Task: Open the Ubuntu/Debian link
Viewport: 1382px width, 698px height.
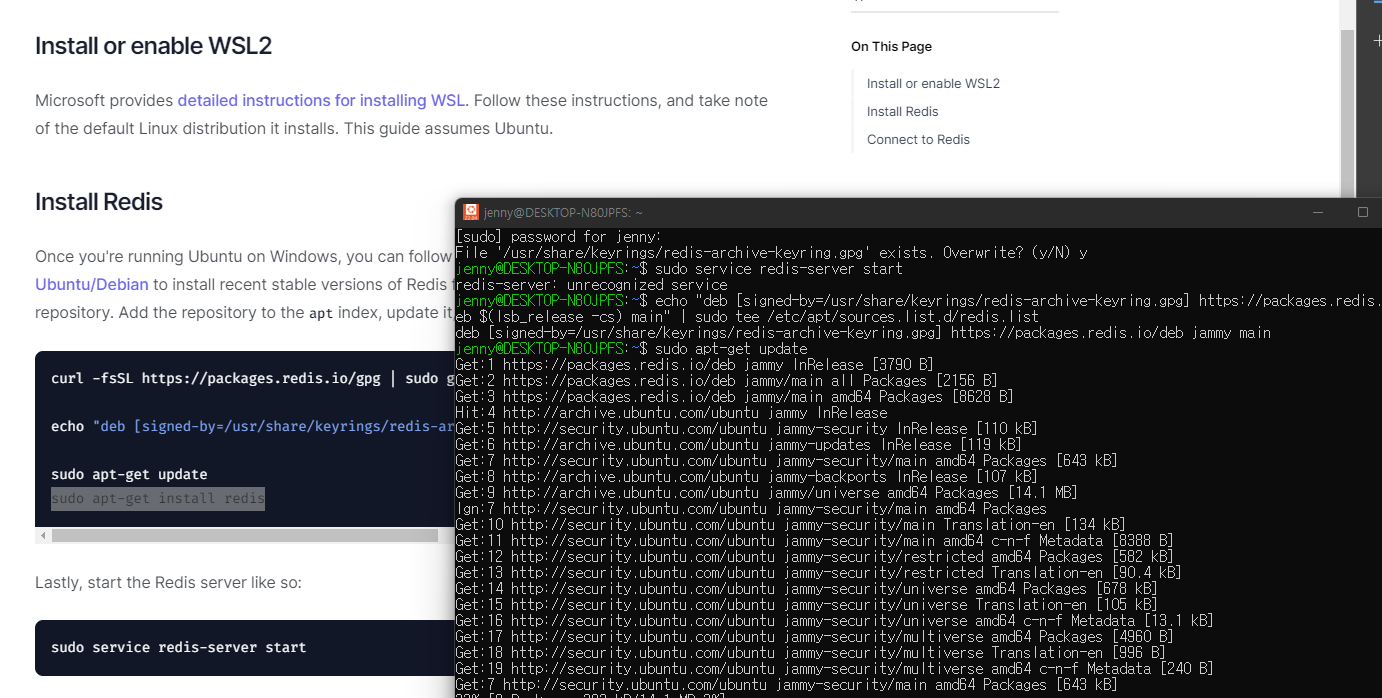Action: (92, 284)
